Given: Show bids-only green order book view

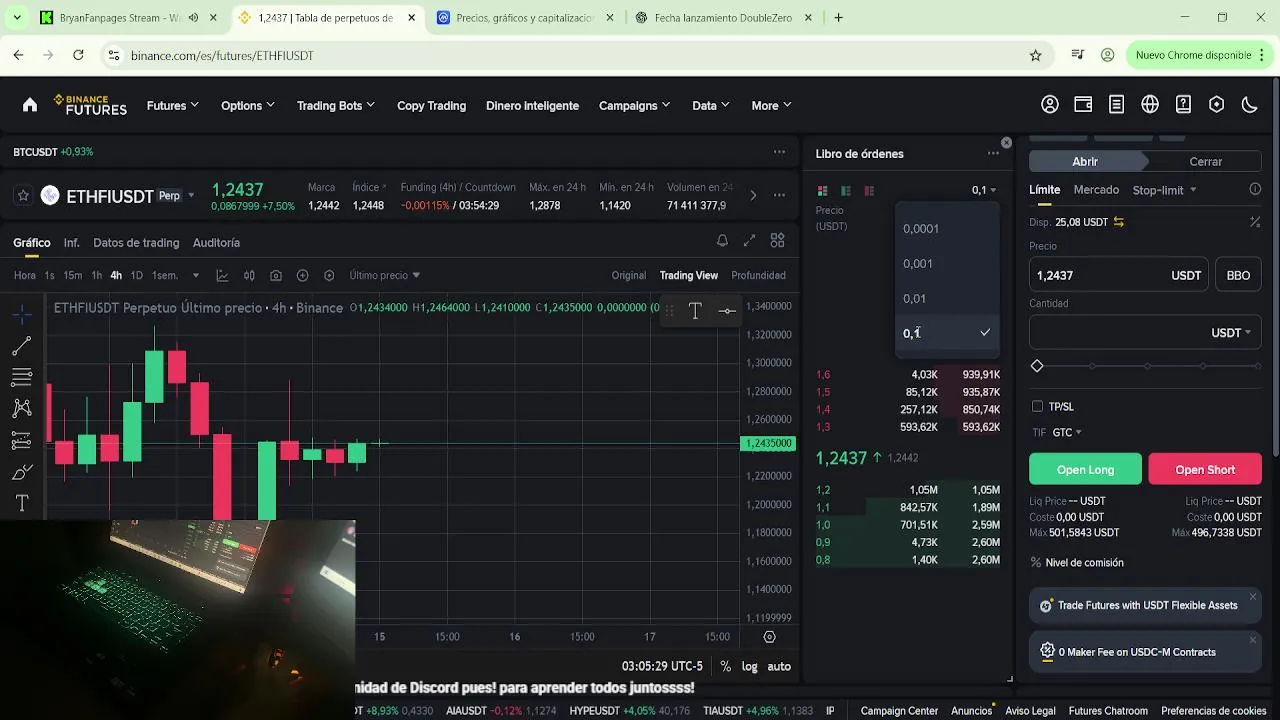Looking at the screenshot, I should [x=846, y=190].
